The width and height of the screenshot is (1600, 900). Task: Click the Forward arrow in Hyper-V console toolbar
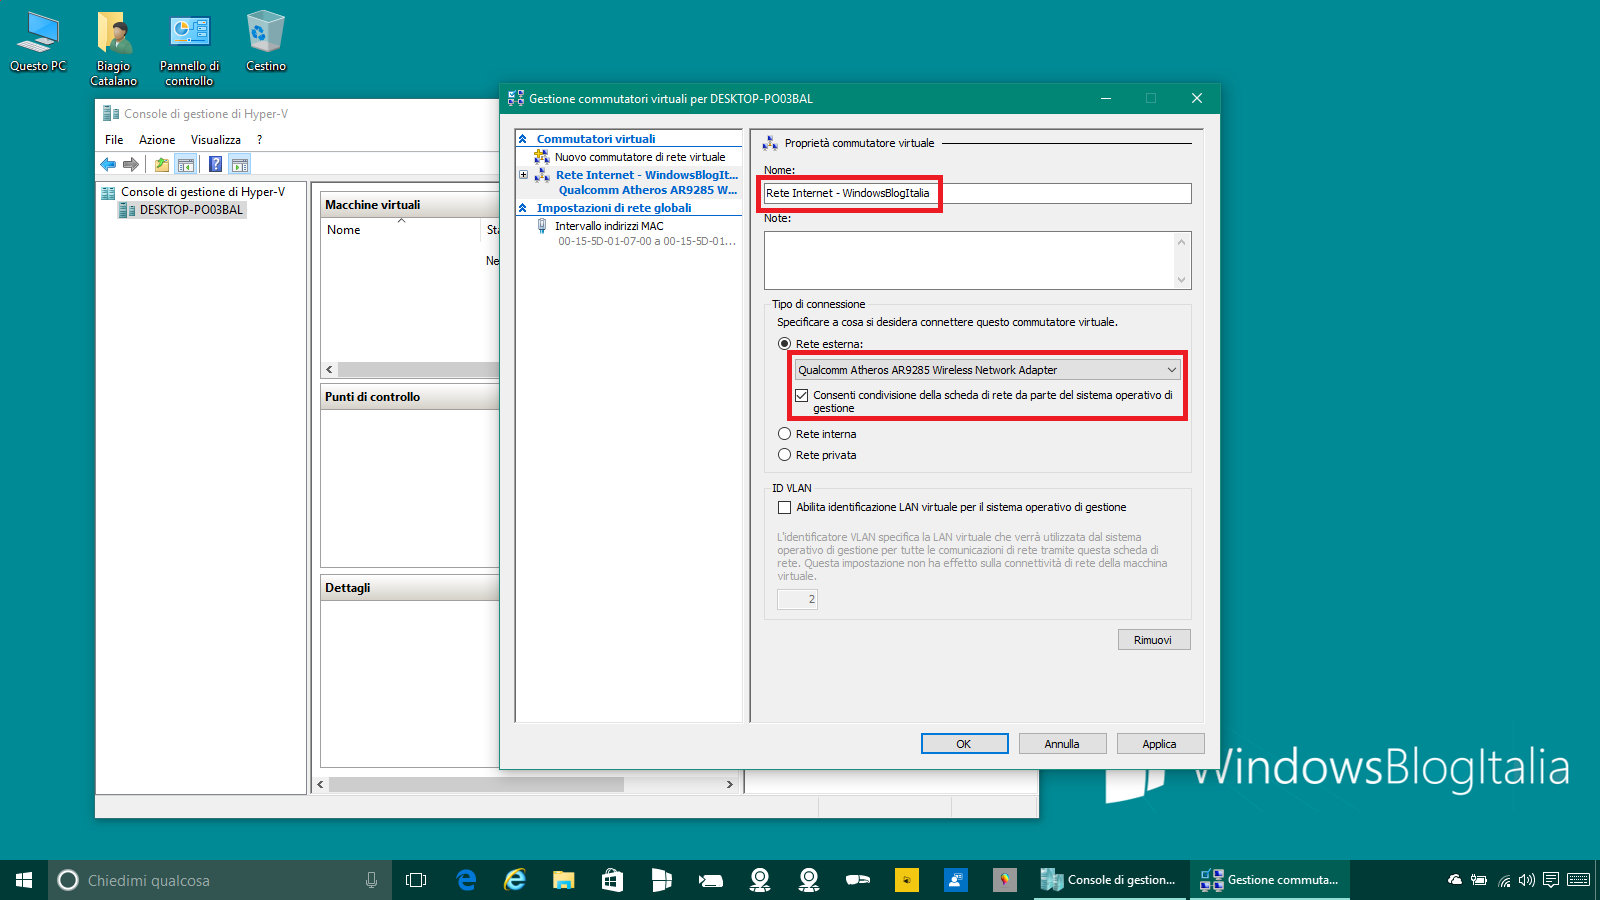click(x=131, y=165)
